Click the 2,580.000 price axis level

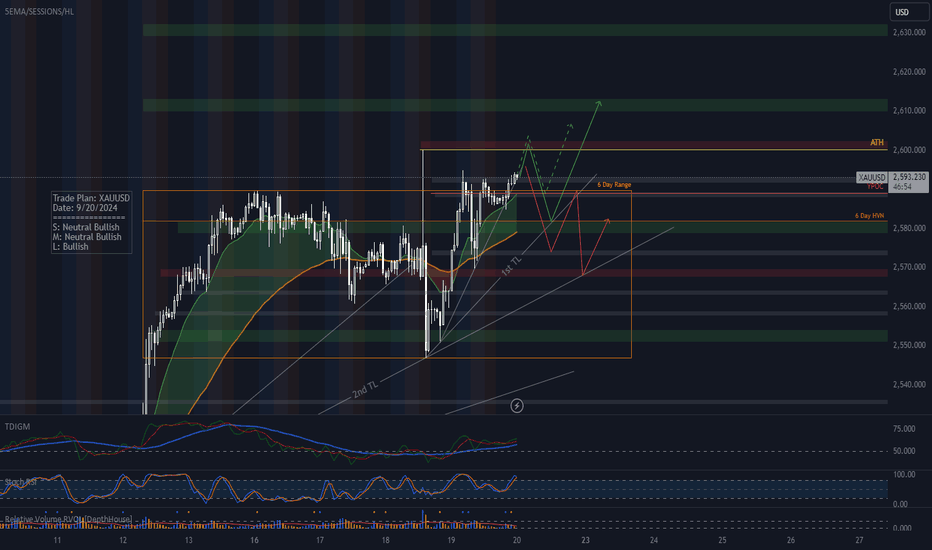point(909,228)
